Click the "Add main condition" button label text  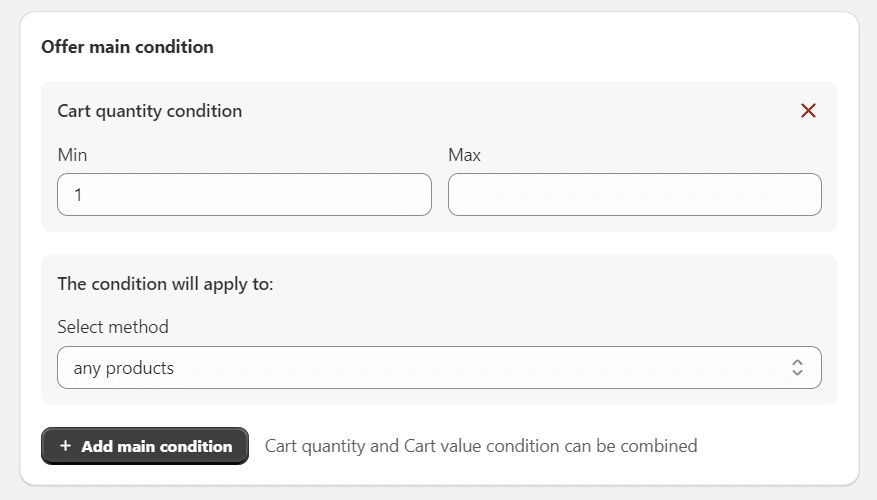coord(156,446)
